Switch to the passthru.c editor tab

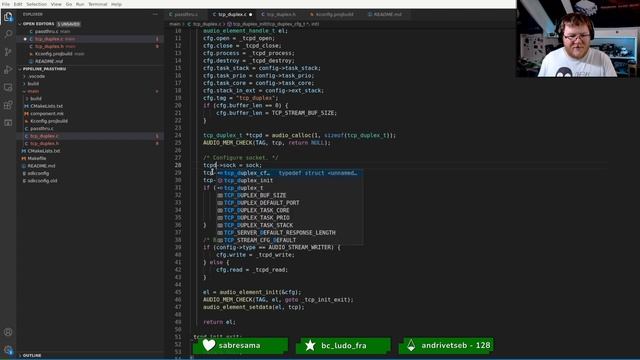click(x=186, y=14)
